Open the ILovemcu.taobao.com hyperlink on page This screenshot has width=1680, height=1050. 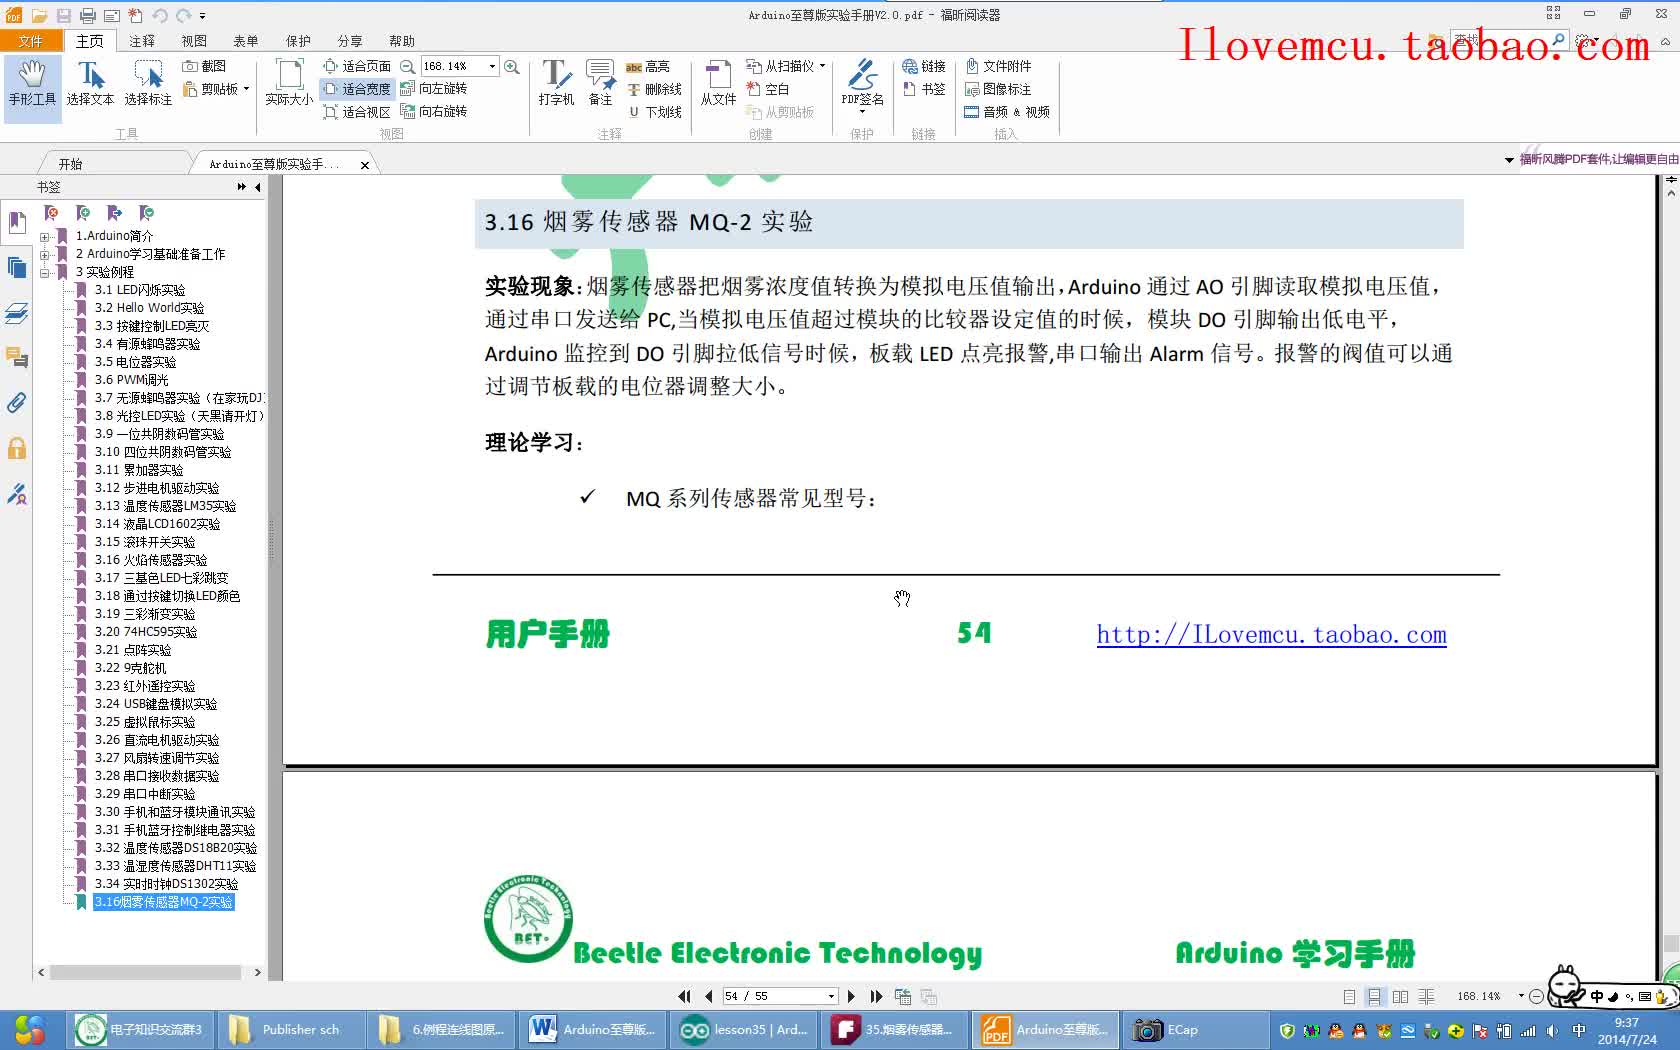tap(1271, 634)
